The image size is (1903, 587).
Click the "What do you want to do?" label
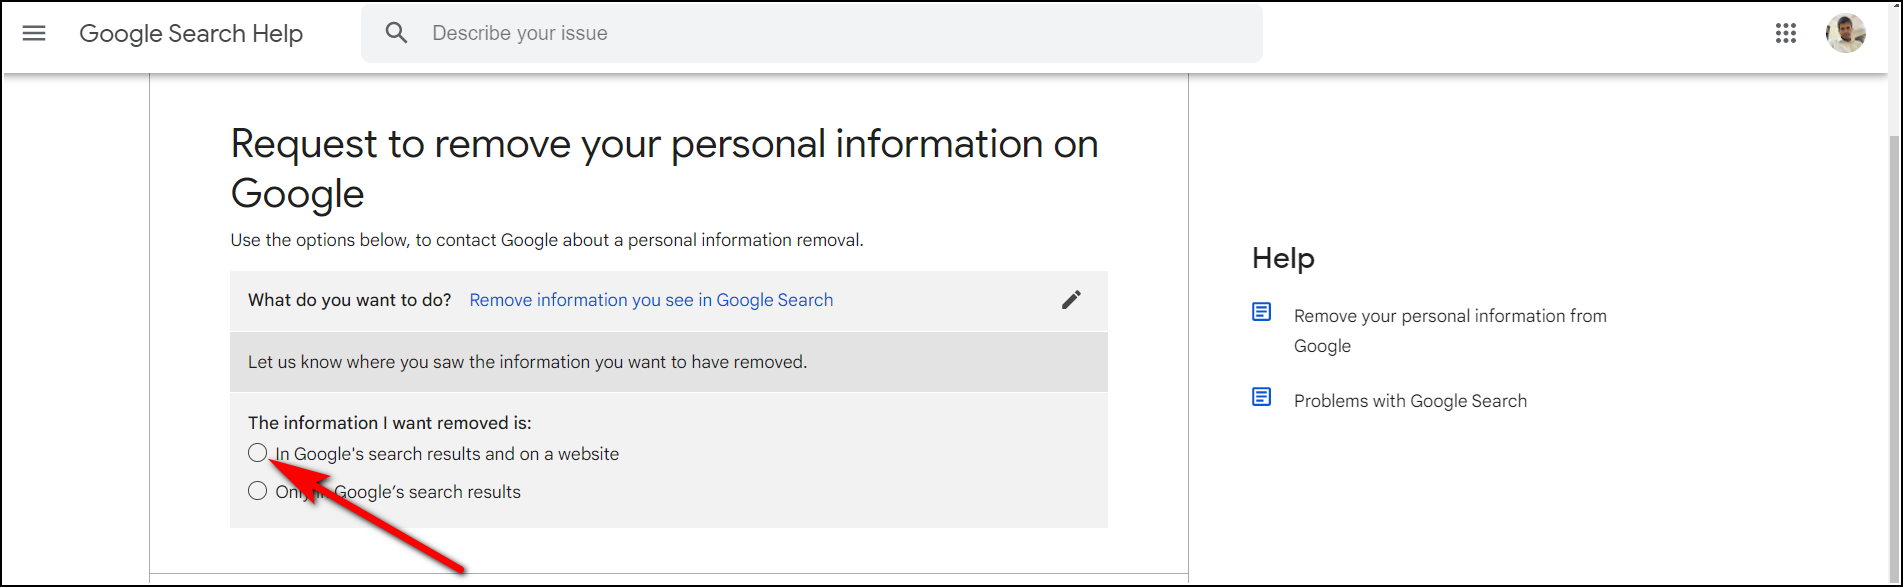350,300
